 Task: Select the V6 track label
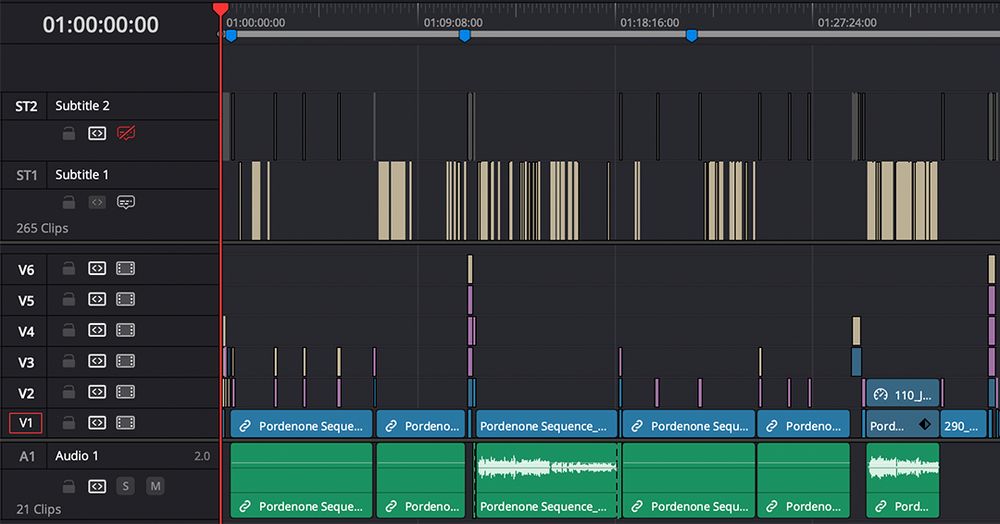[26, 270]
